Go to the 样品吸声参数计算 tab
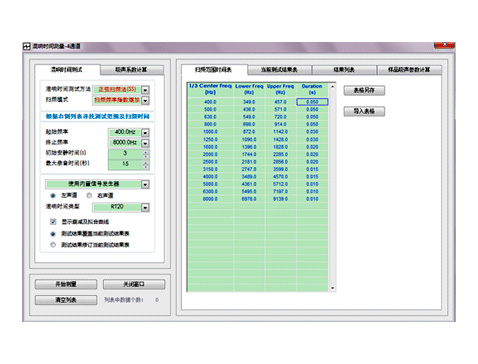 409,70
